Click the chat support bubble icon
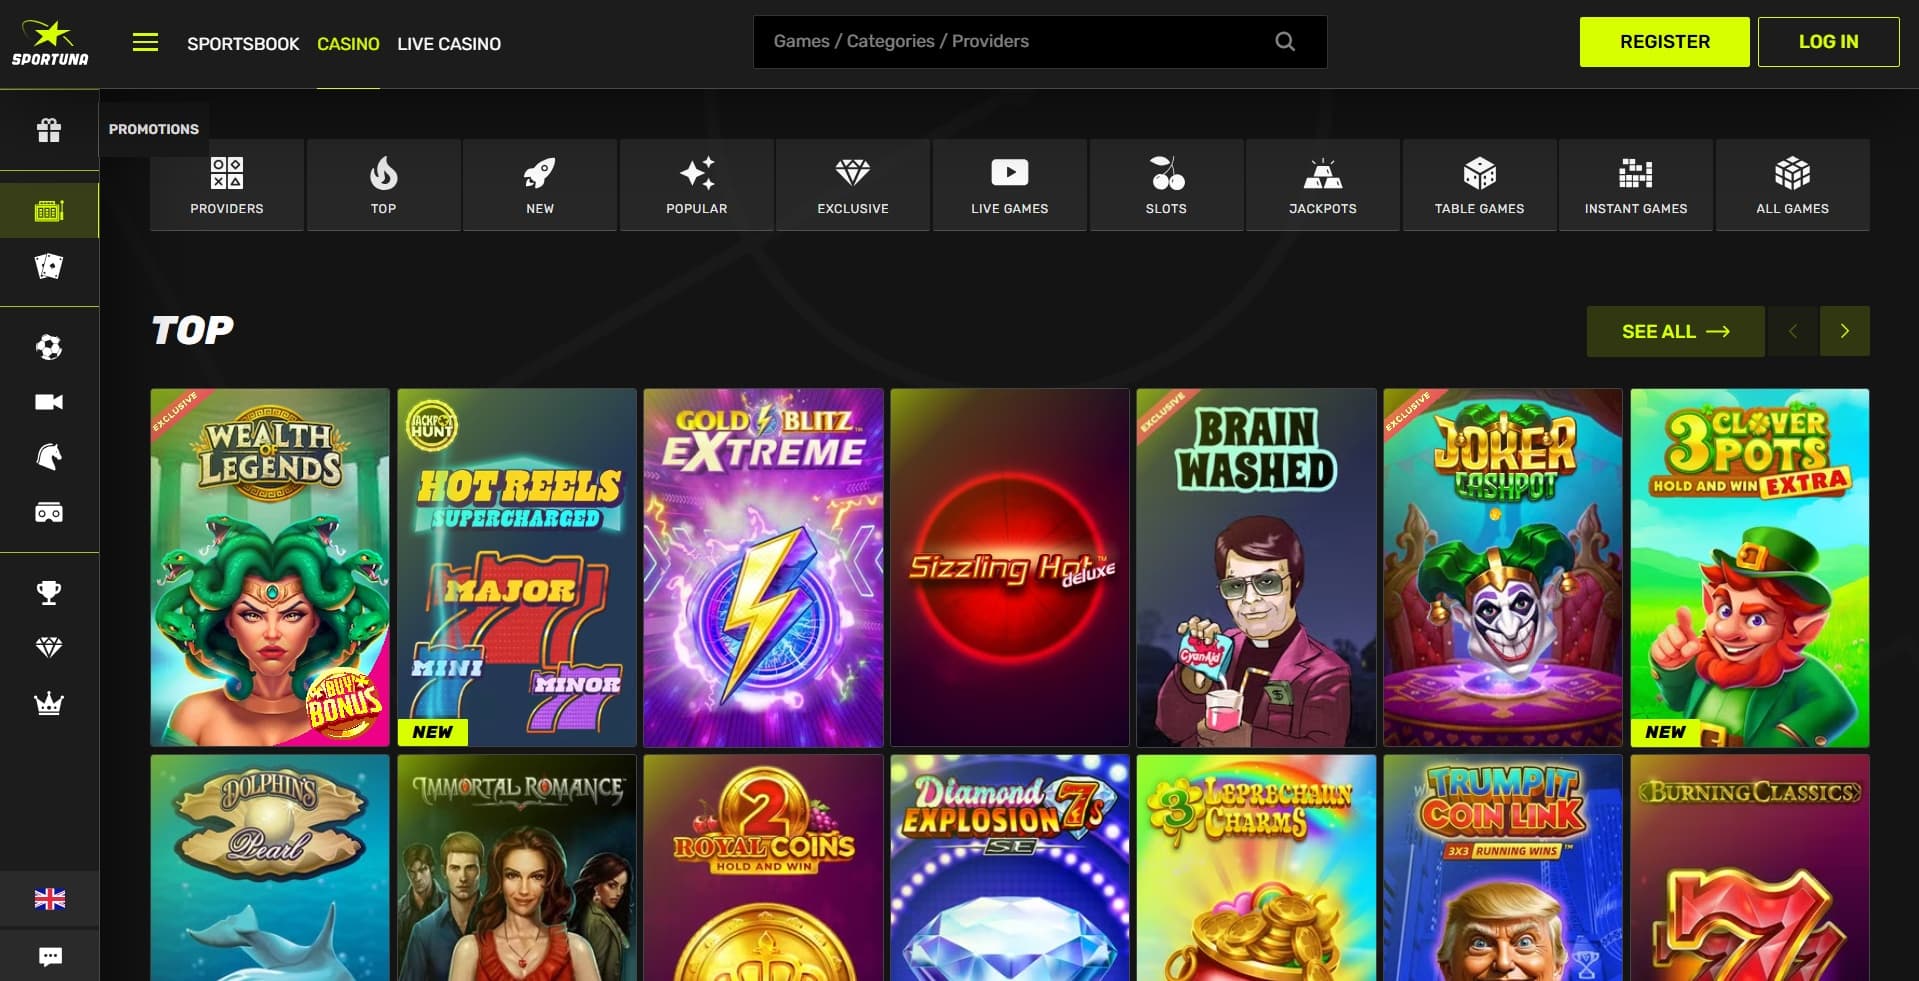 pyautogui.click(x=49, y=956)
